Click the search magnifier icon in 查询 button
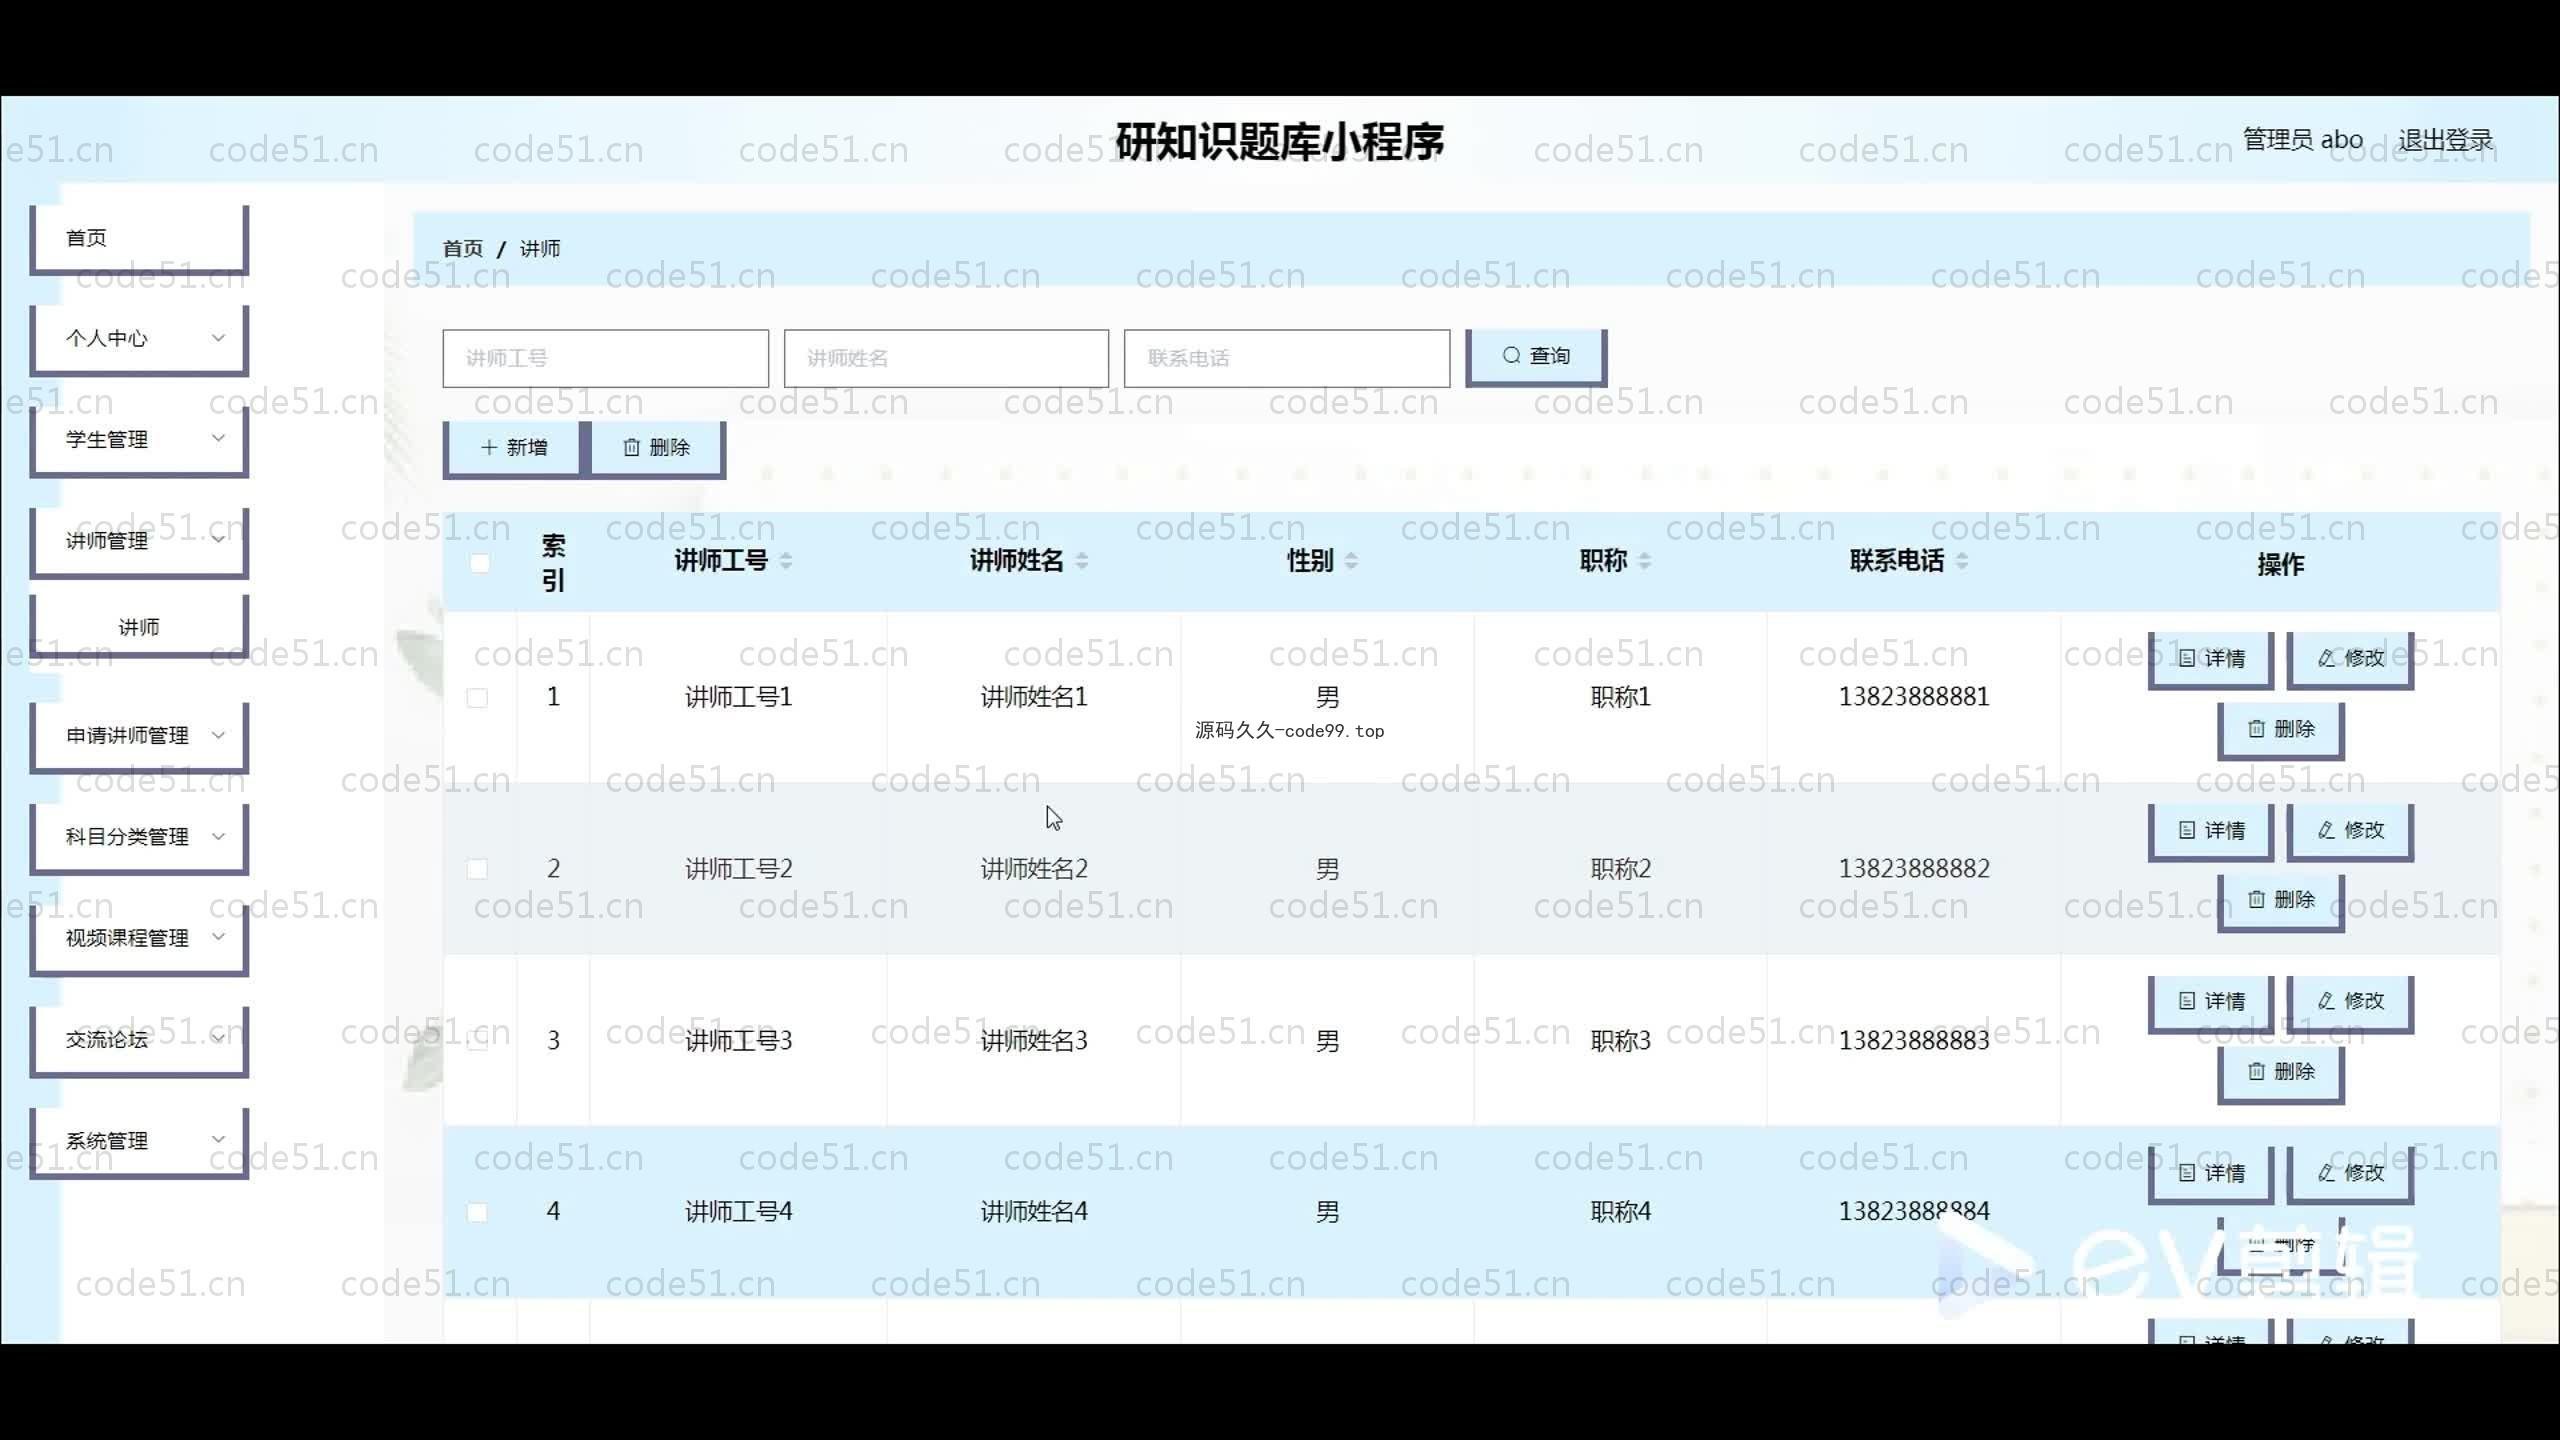The image size is (2560, 1440). pyautogui.click(x=1511, y=356)
